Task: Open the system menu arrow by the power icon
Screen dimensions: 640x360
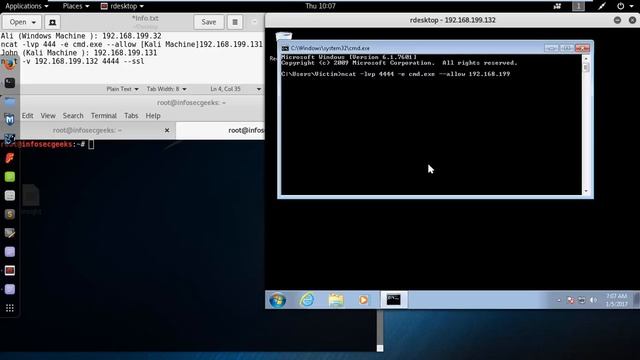Action: [631, 6]
